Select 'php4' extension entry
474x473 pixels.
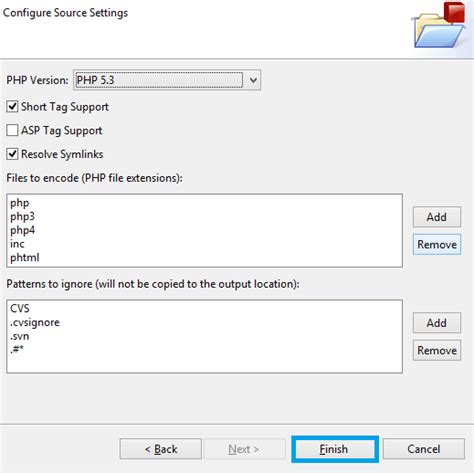pyautogui.click(x=22, y=230)
